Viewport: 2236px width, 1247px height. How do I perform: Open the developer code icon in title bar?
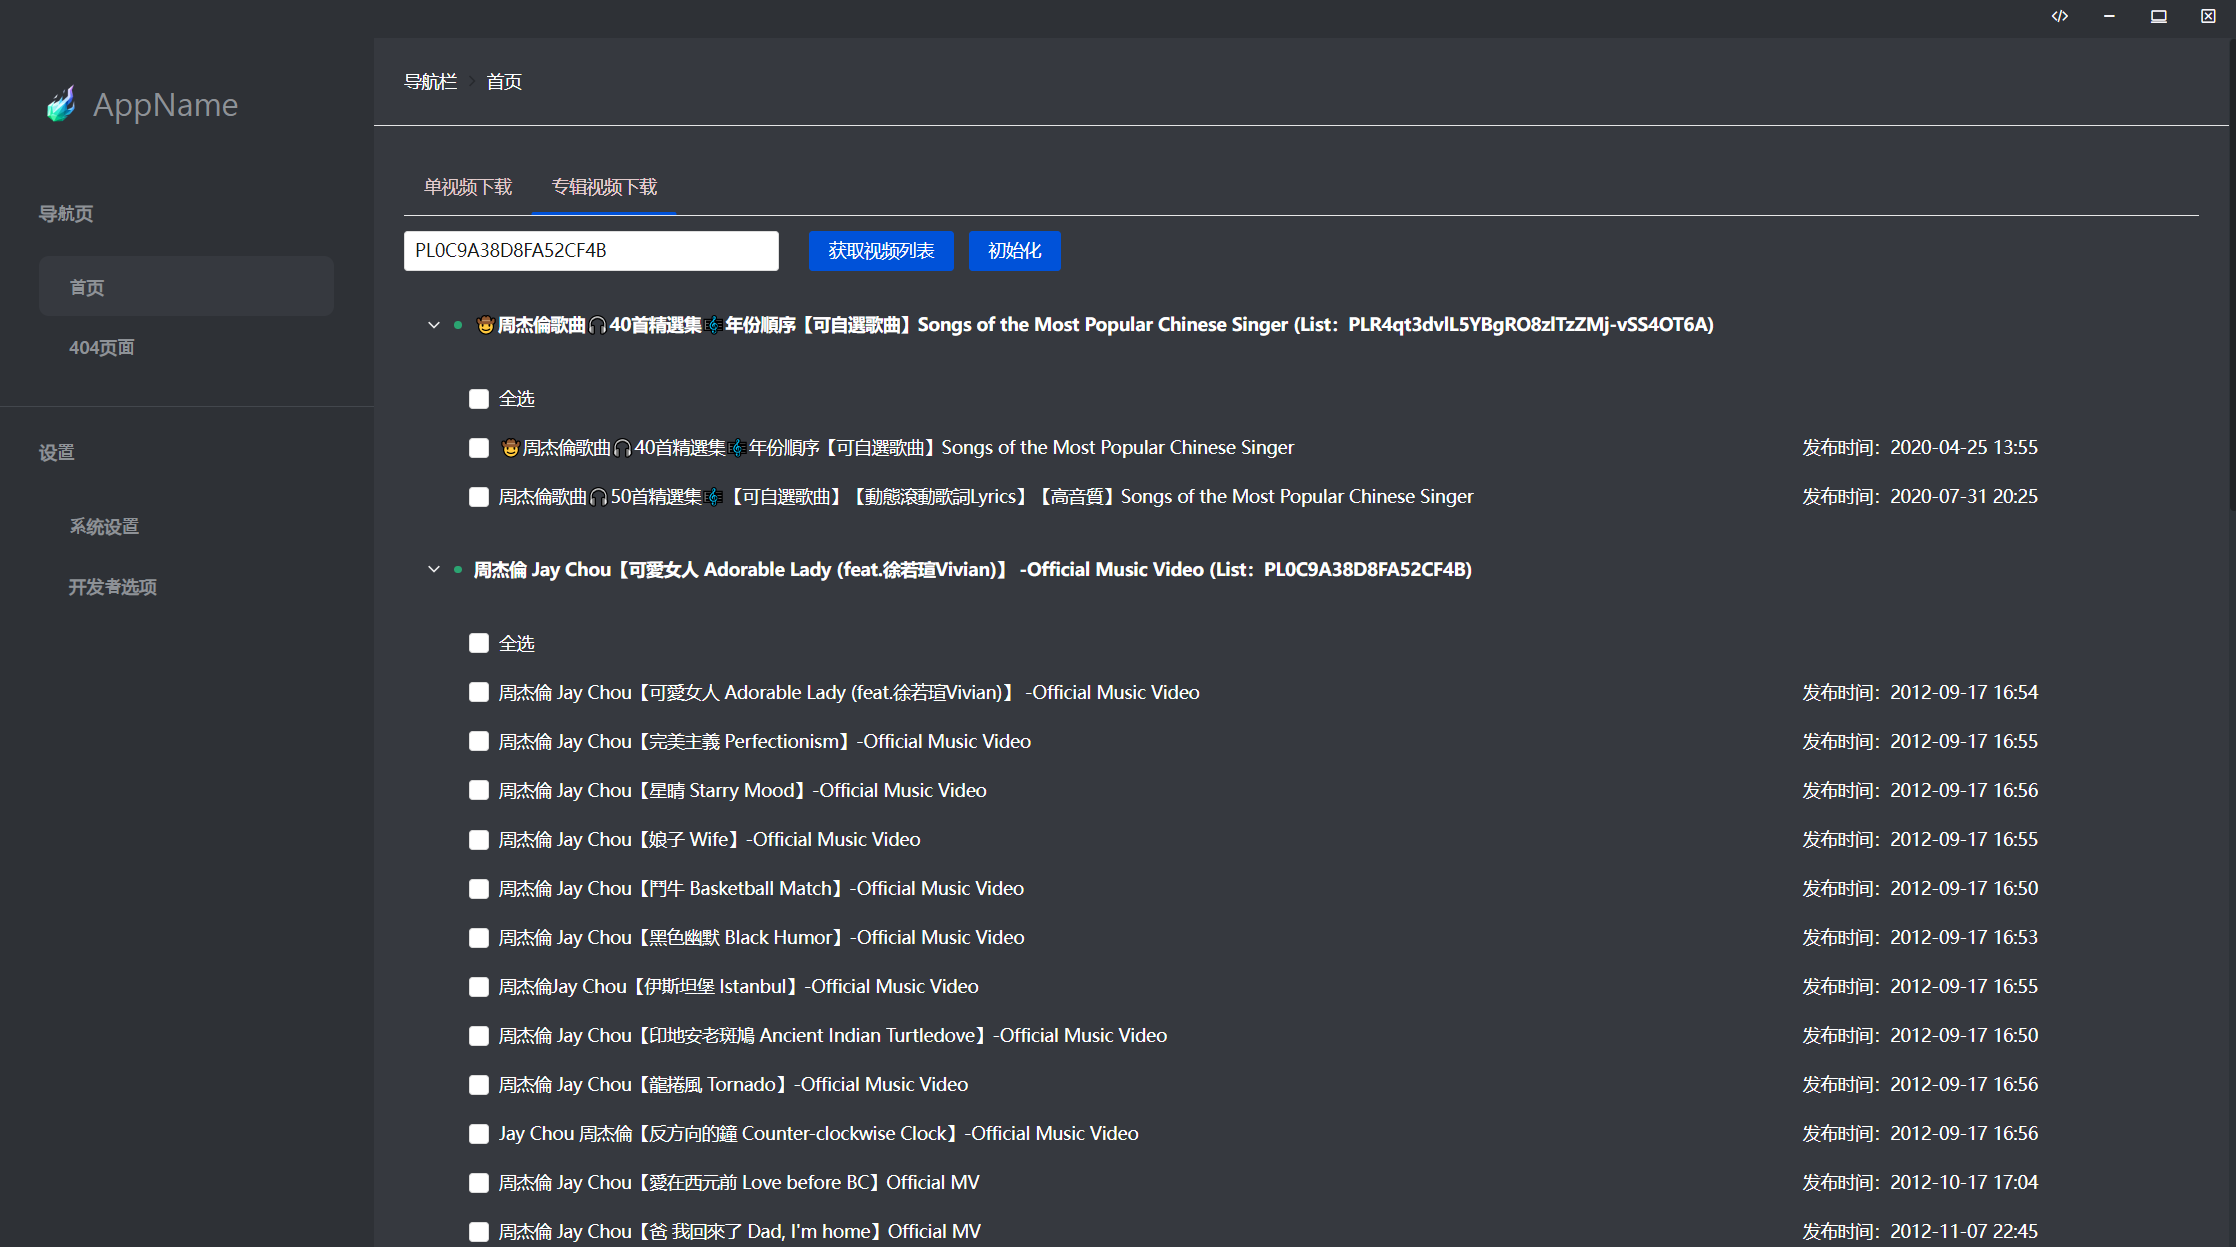click(x=2060, y=16)
